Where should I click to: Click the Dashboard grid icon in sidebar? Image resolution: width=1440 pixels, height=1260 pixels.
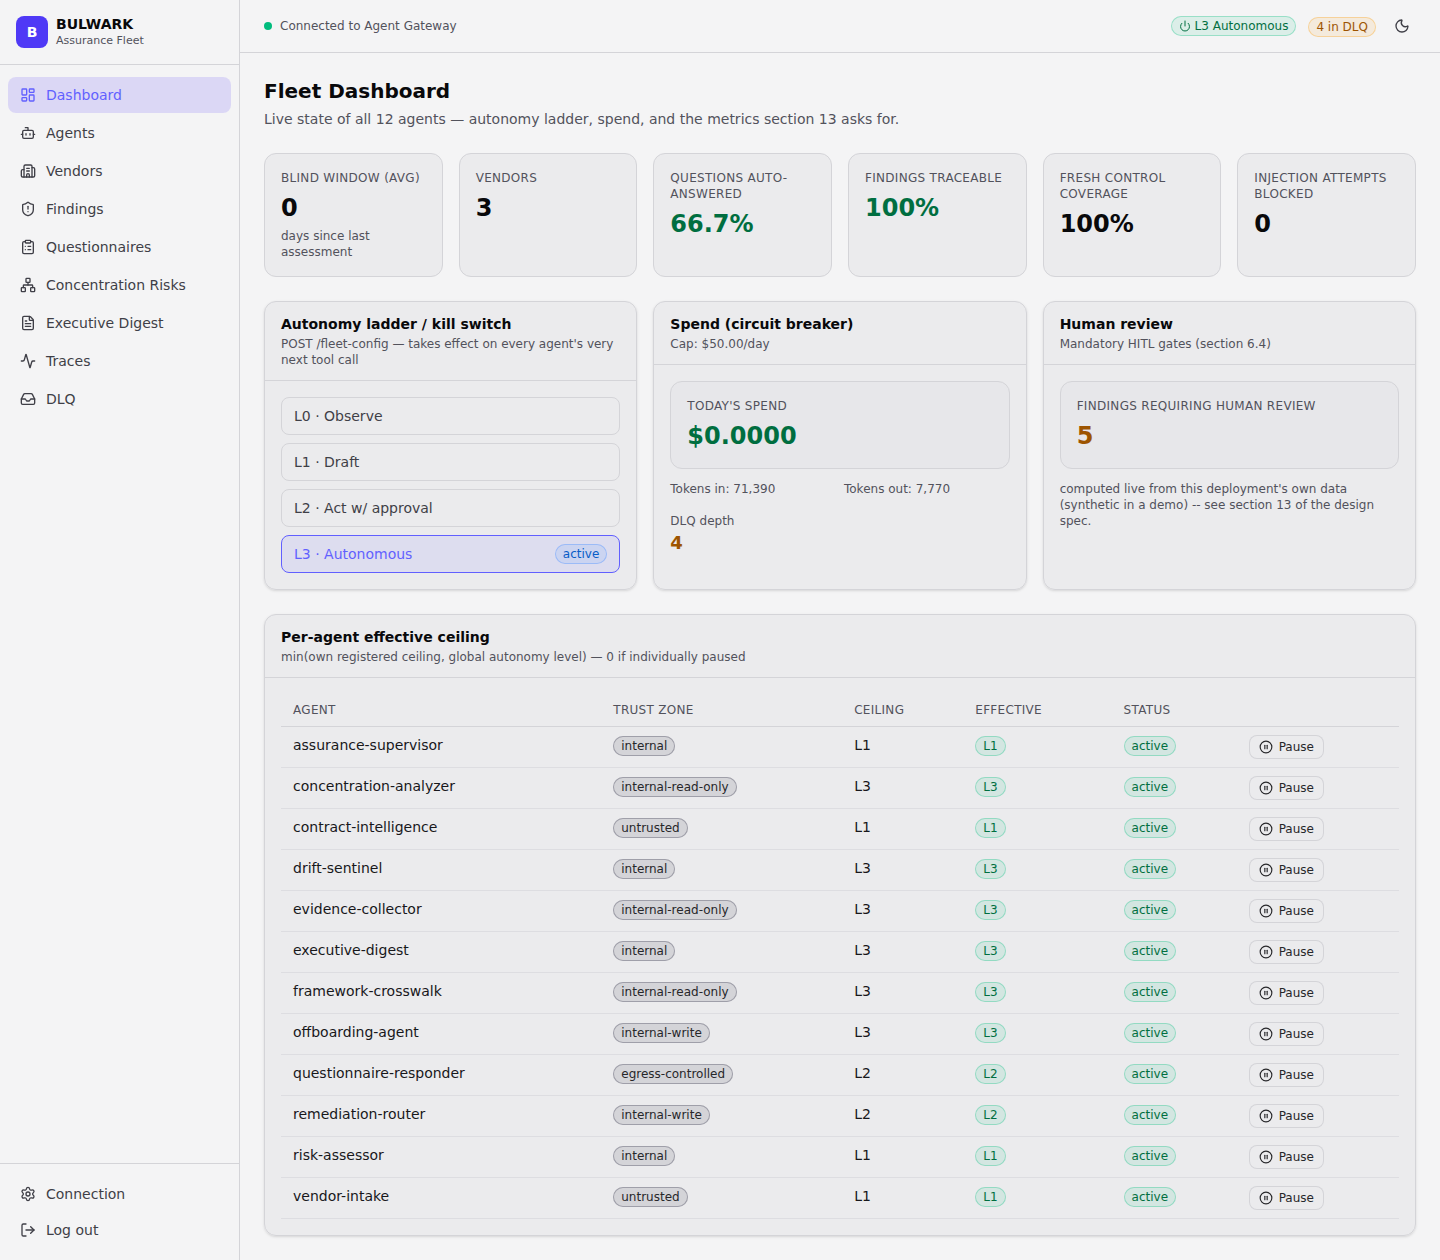(x=28, y=95)
